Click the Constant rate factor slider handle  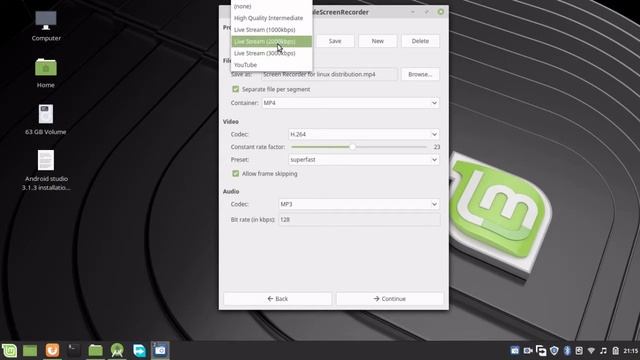tap(352, 147)
